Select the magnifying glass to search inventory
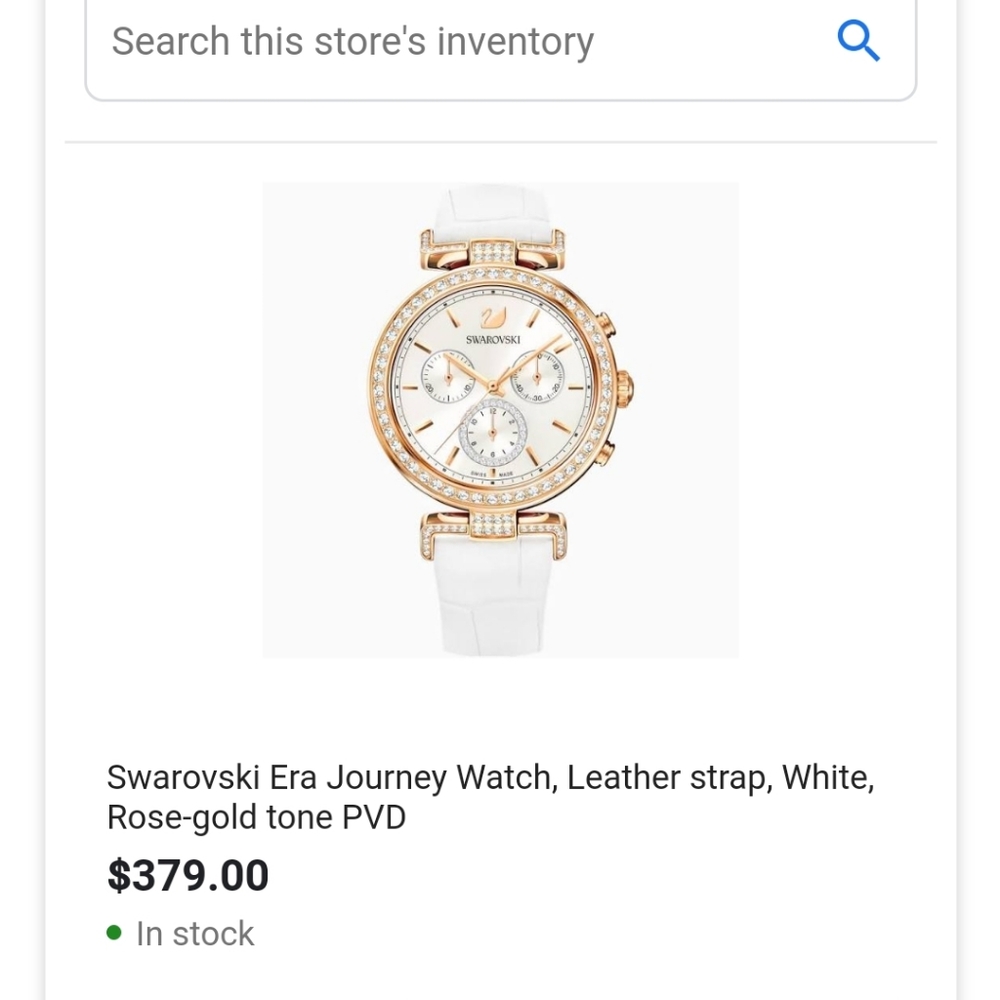Screen dimensions: 1000x1000 (858, 41)
